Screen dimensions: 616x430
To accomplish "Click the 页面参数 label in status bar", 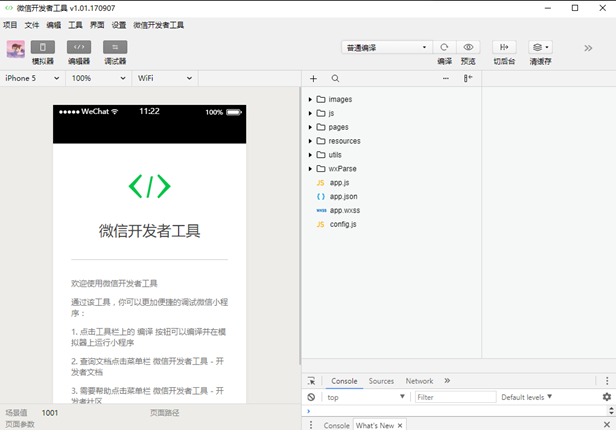I will pyautogui.click(x=20, y=425).
